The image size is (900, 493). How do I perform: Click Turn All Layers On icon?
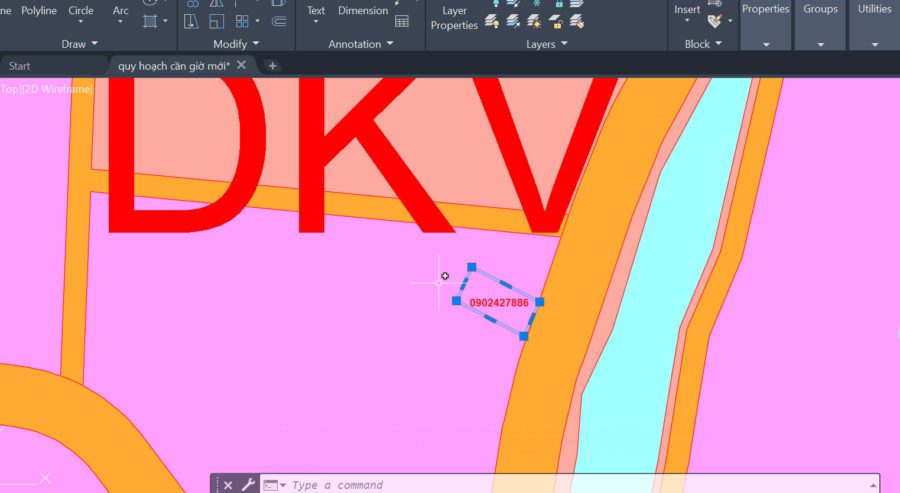(491, 22)
